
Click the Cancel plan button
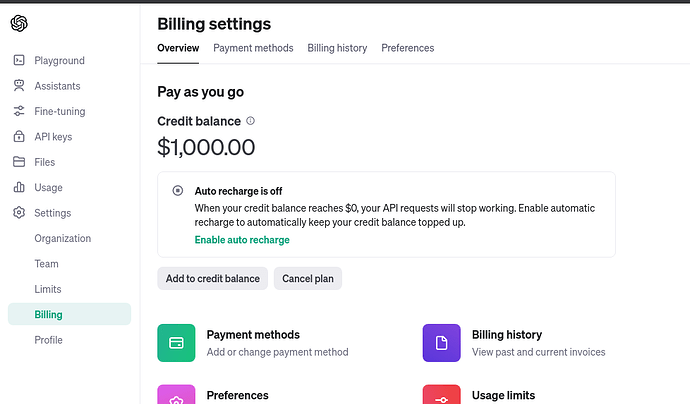[x=308, y=279]
